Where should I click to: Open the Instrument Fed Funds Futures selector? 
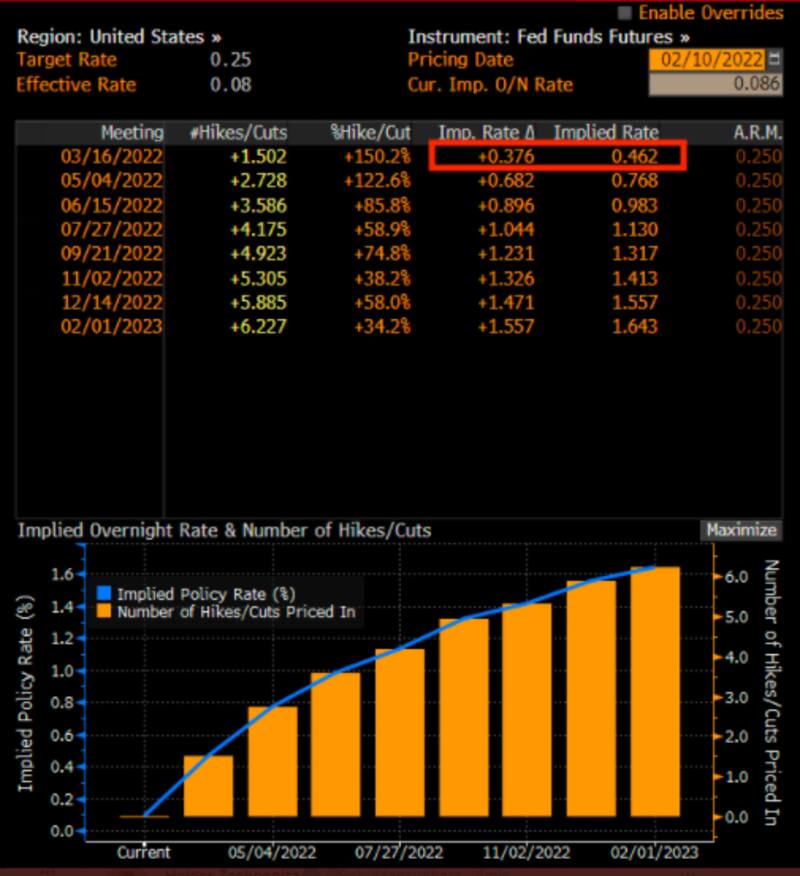[x=549, y=37]
